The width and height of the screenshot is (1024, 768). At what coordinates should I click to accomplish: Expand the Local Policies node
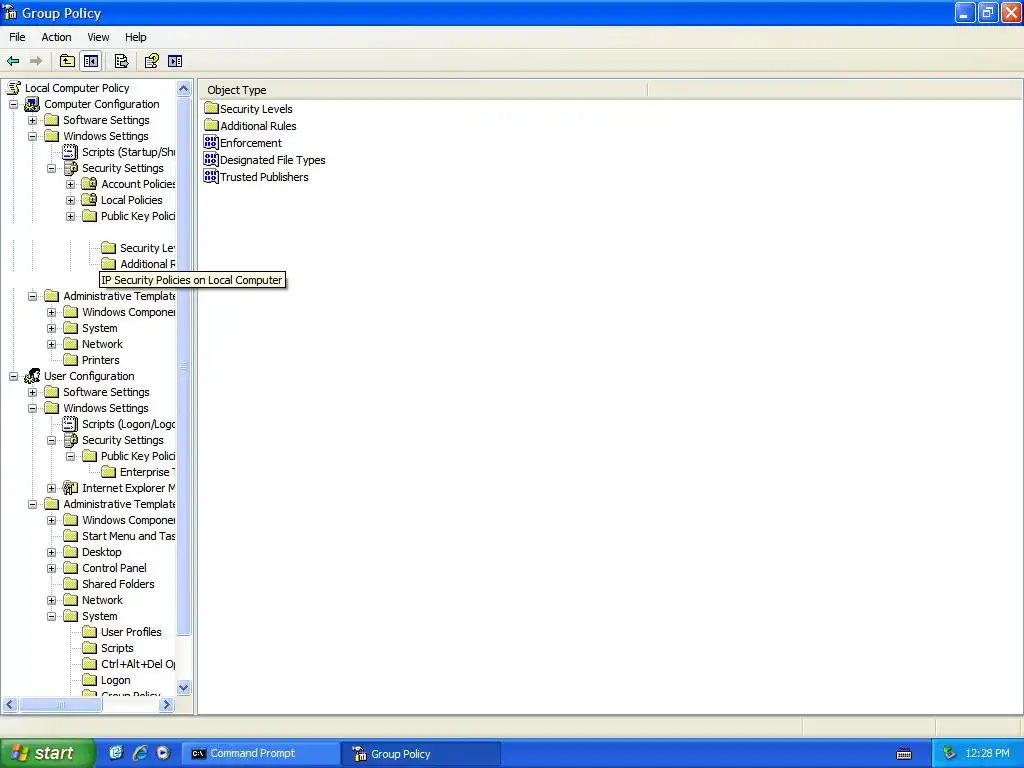[x=71, y=200]
